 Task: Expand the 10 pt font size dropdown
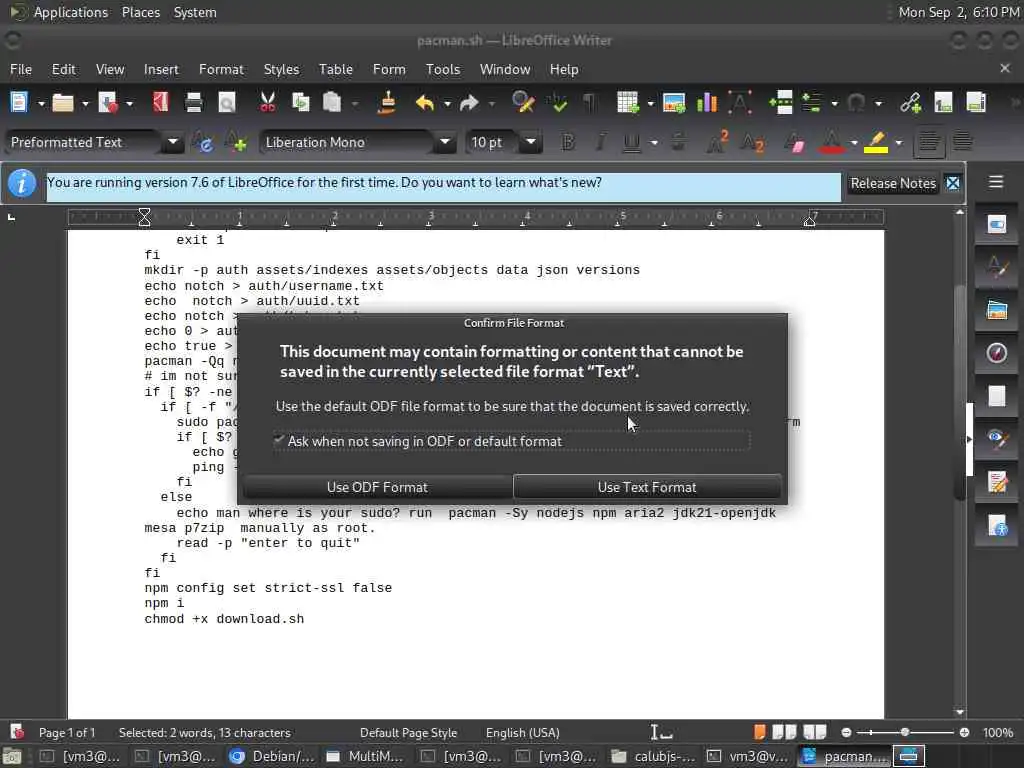pyautogui.click(x=531, y=142)
